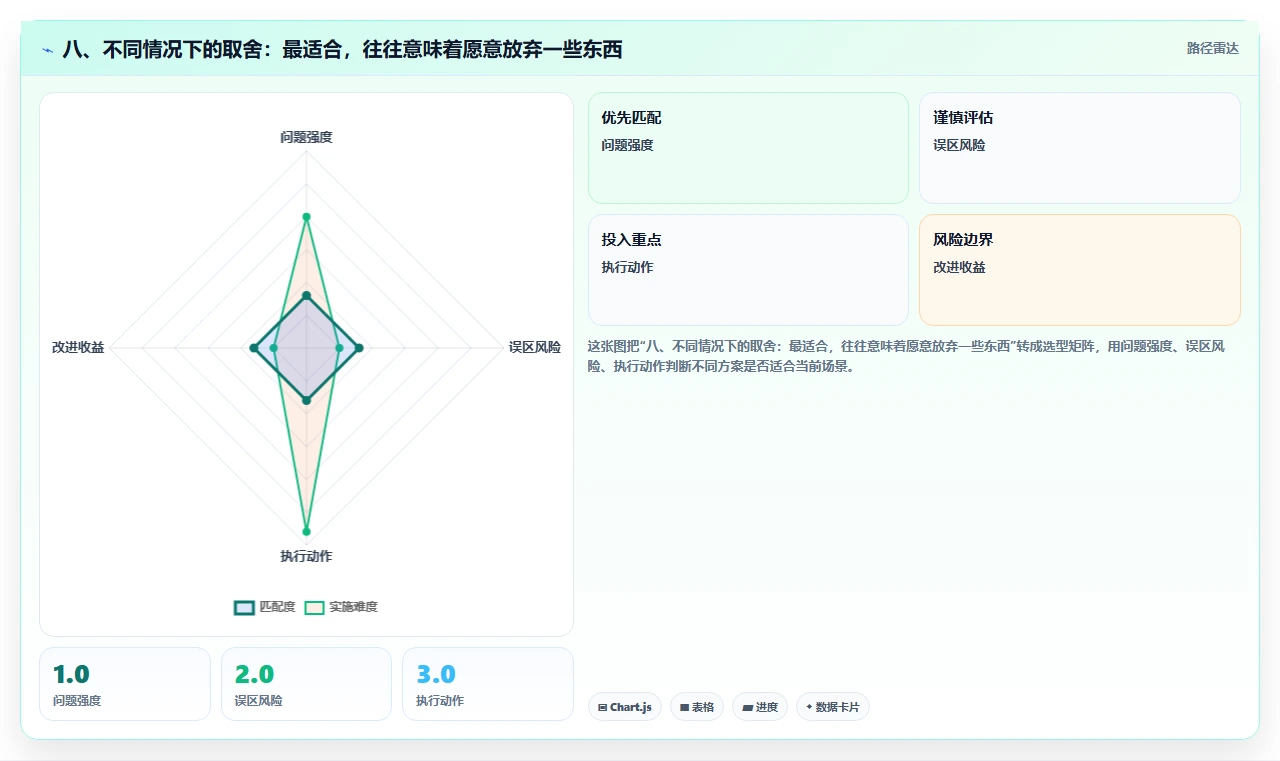
Task: Select the 数据卡片 tag
Action: (x=833, y=707)
